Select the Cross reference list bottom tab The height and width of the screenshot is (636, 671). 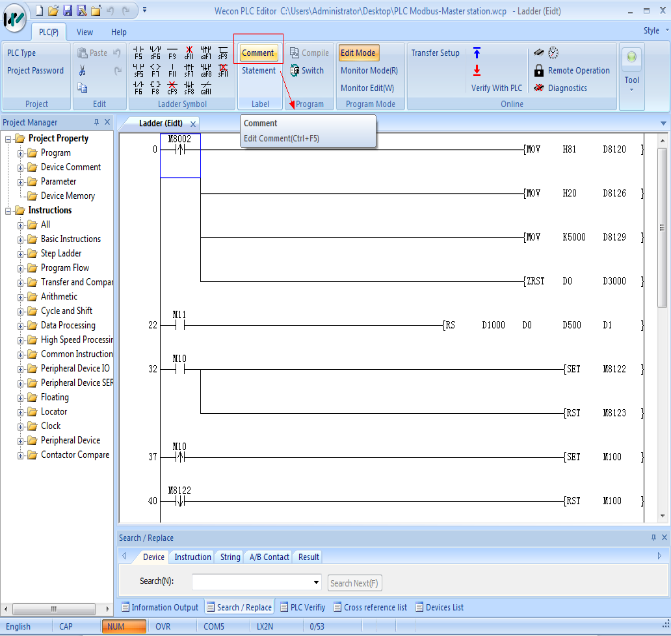point(370,607)
